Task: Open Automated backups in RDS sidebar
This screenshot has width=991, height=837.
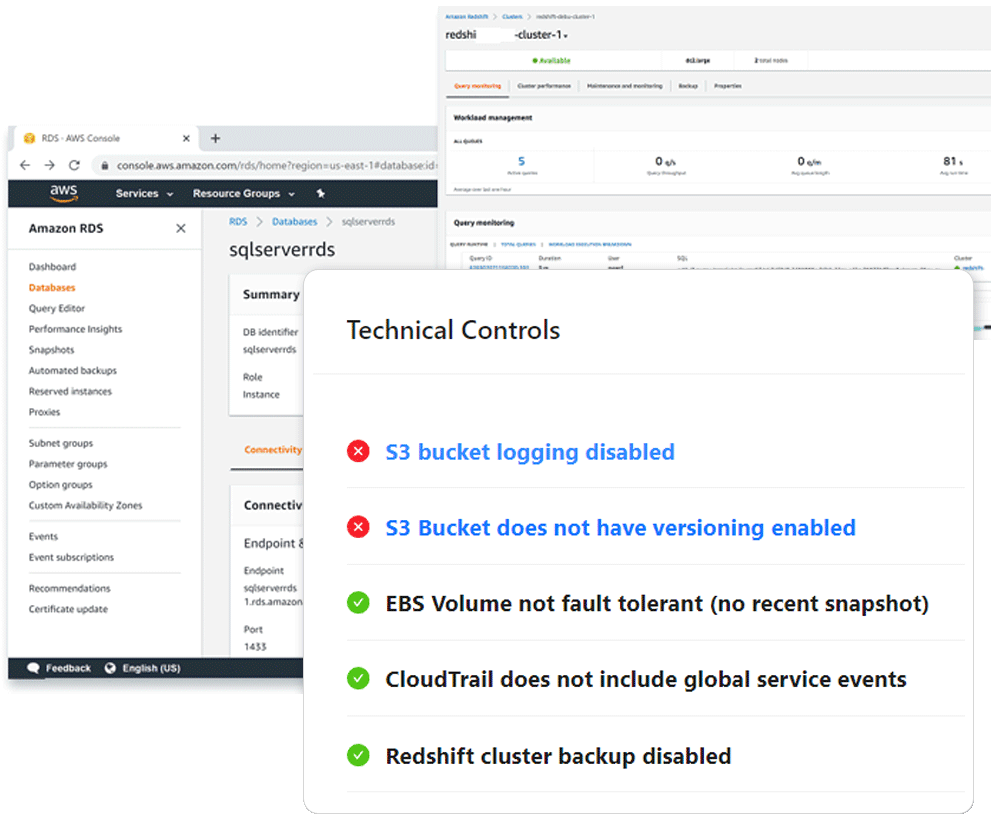Action: click(73, 370)
